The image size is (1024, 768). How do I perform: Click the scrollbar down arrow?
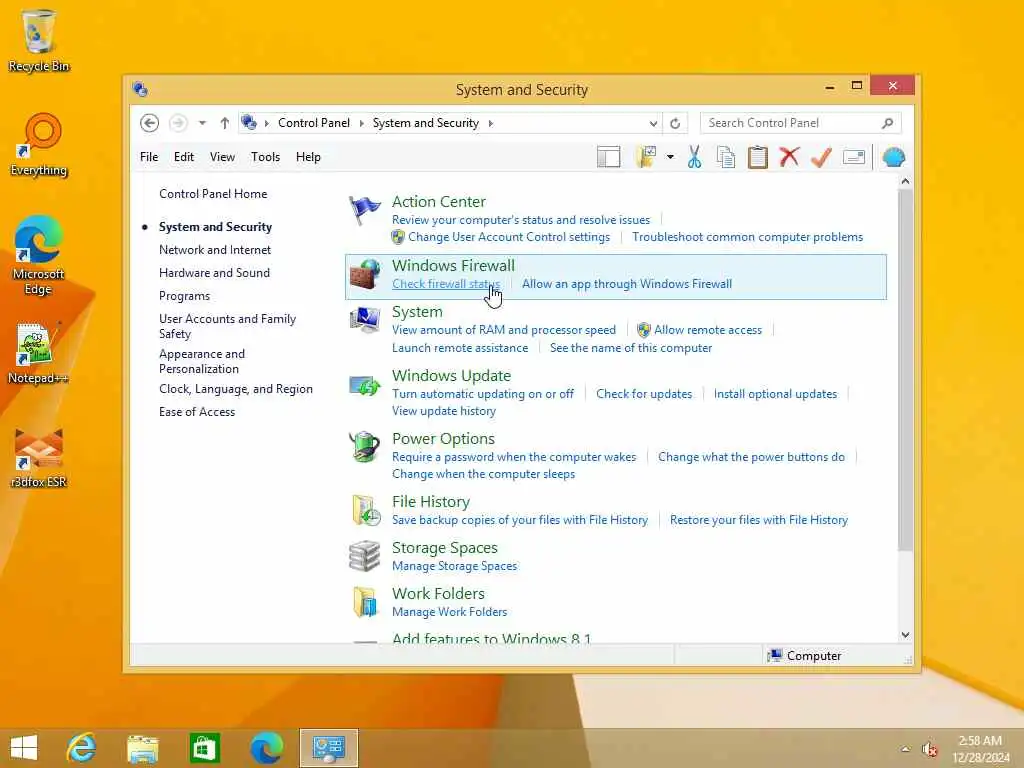(x=905, y=635)
